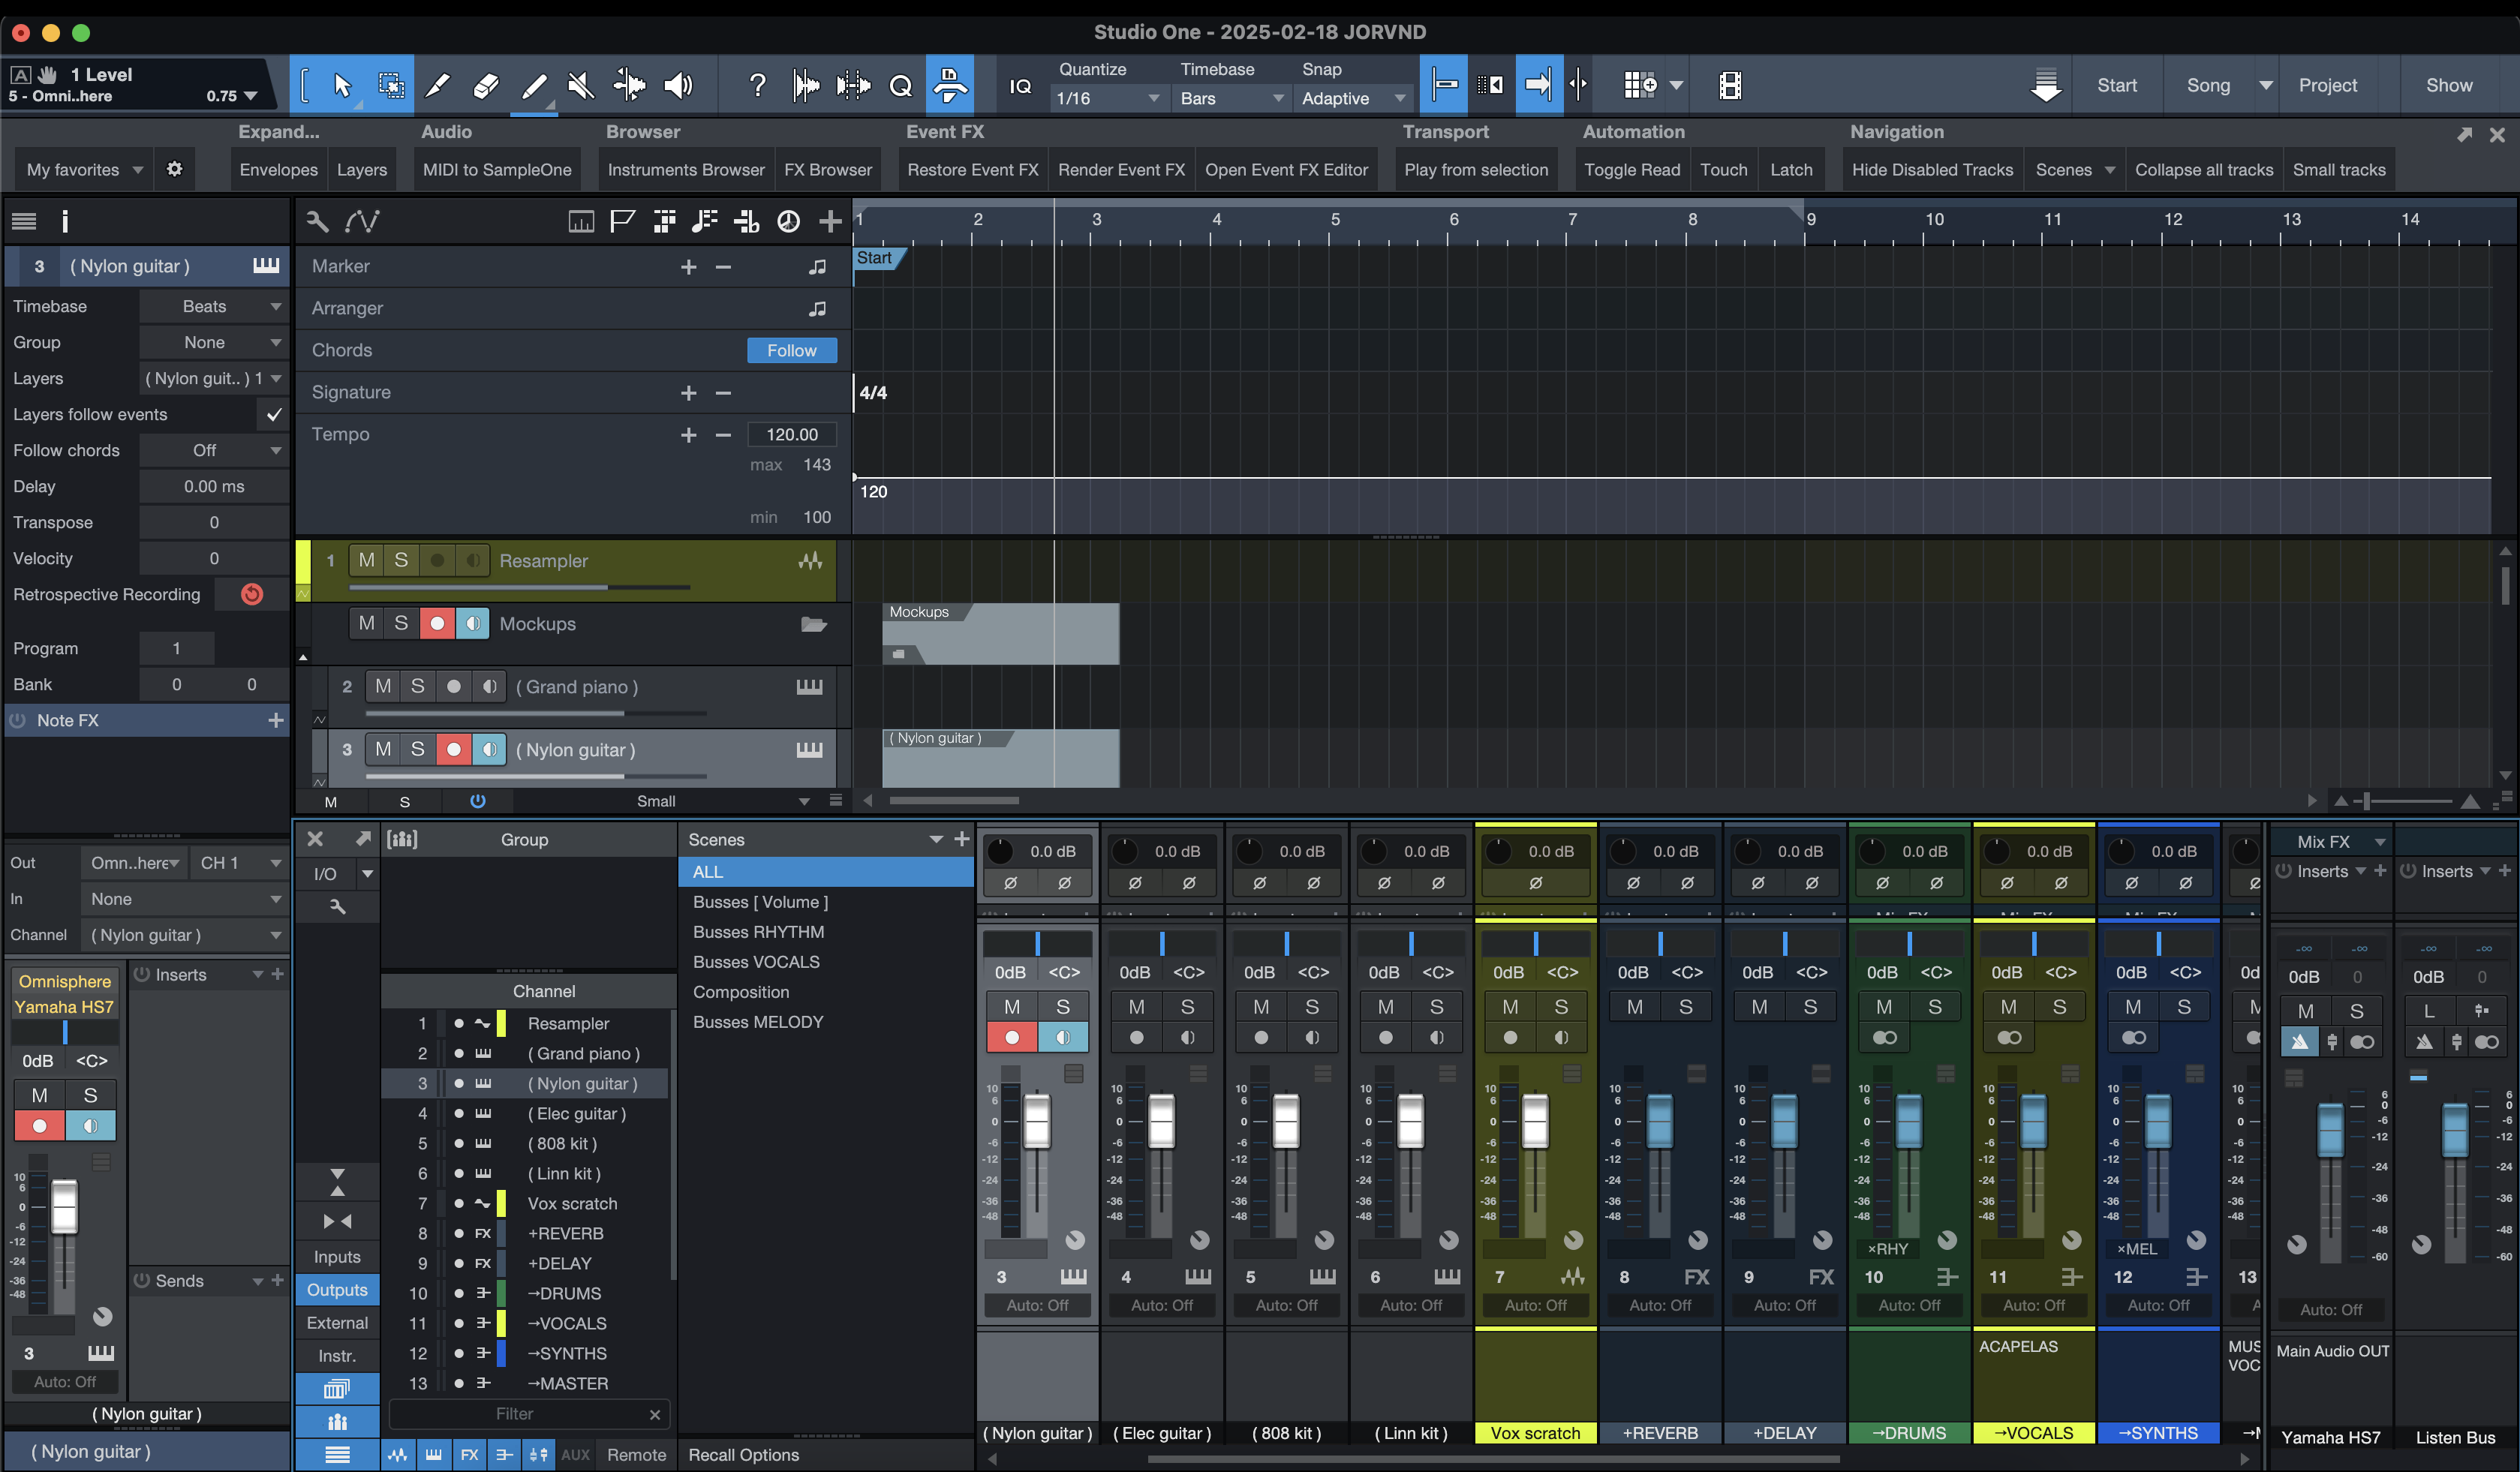
Task: Mute the Resampler track
Action: [367, 560]
